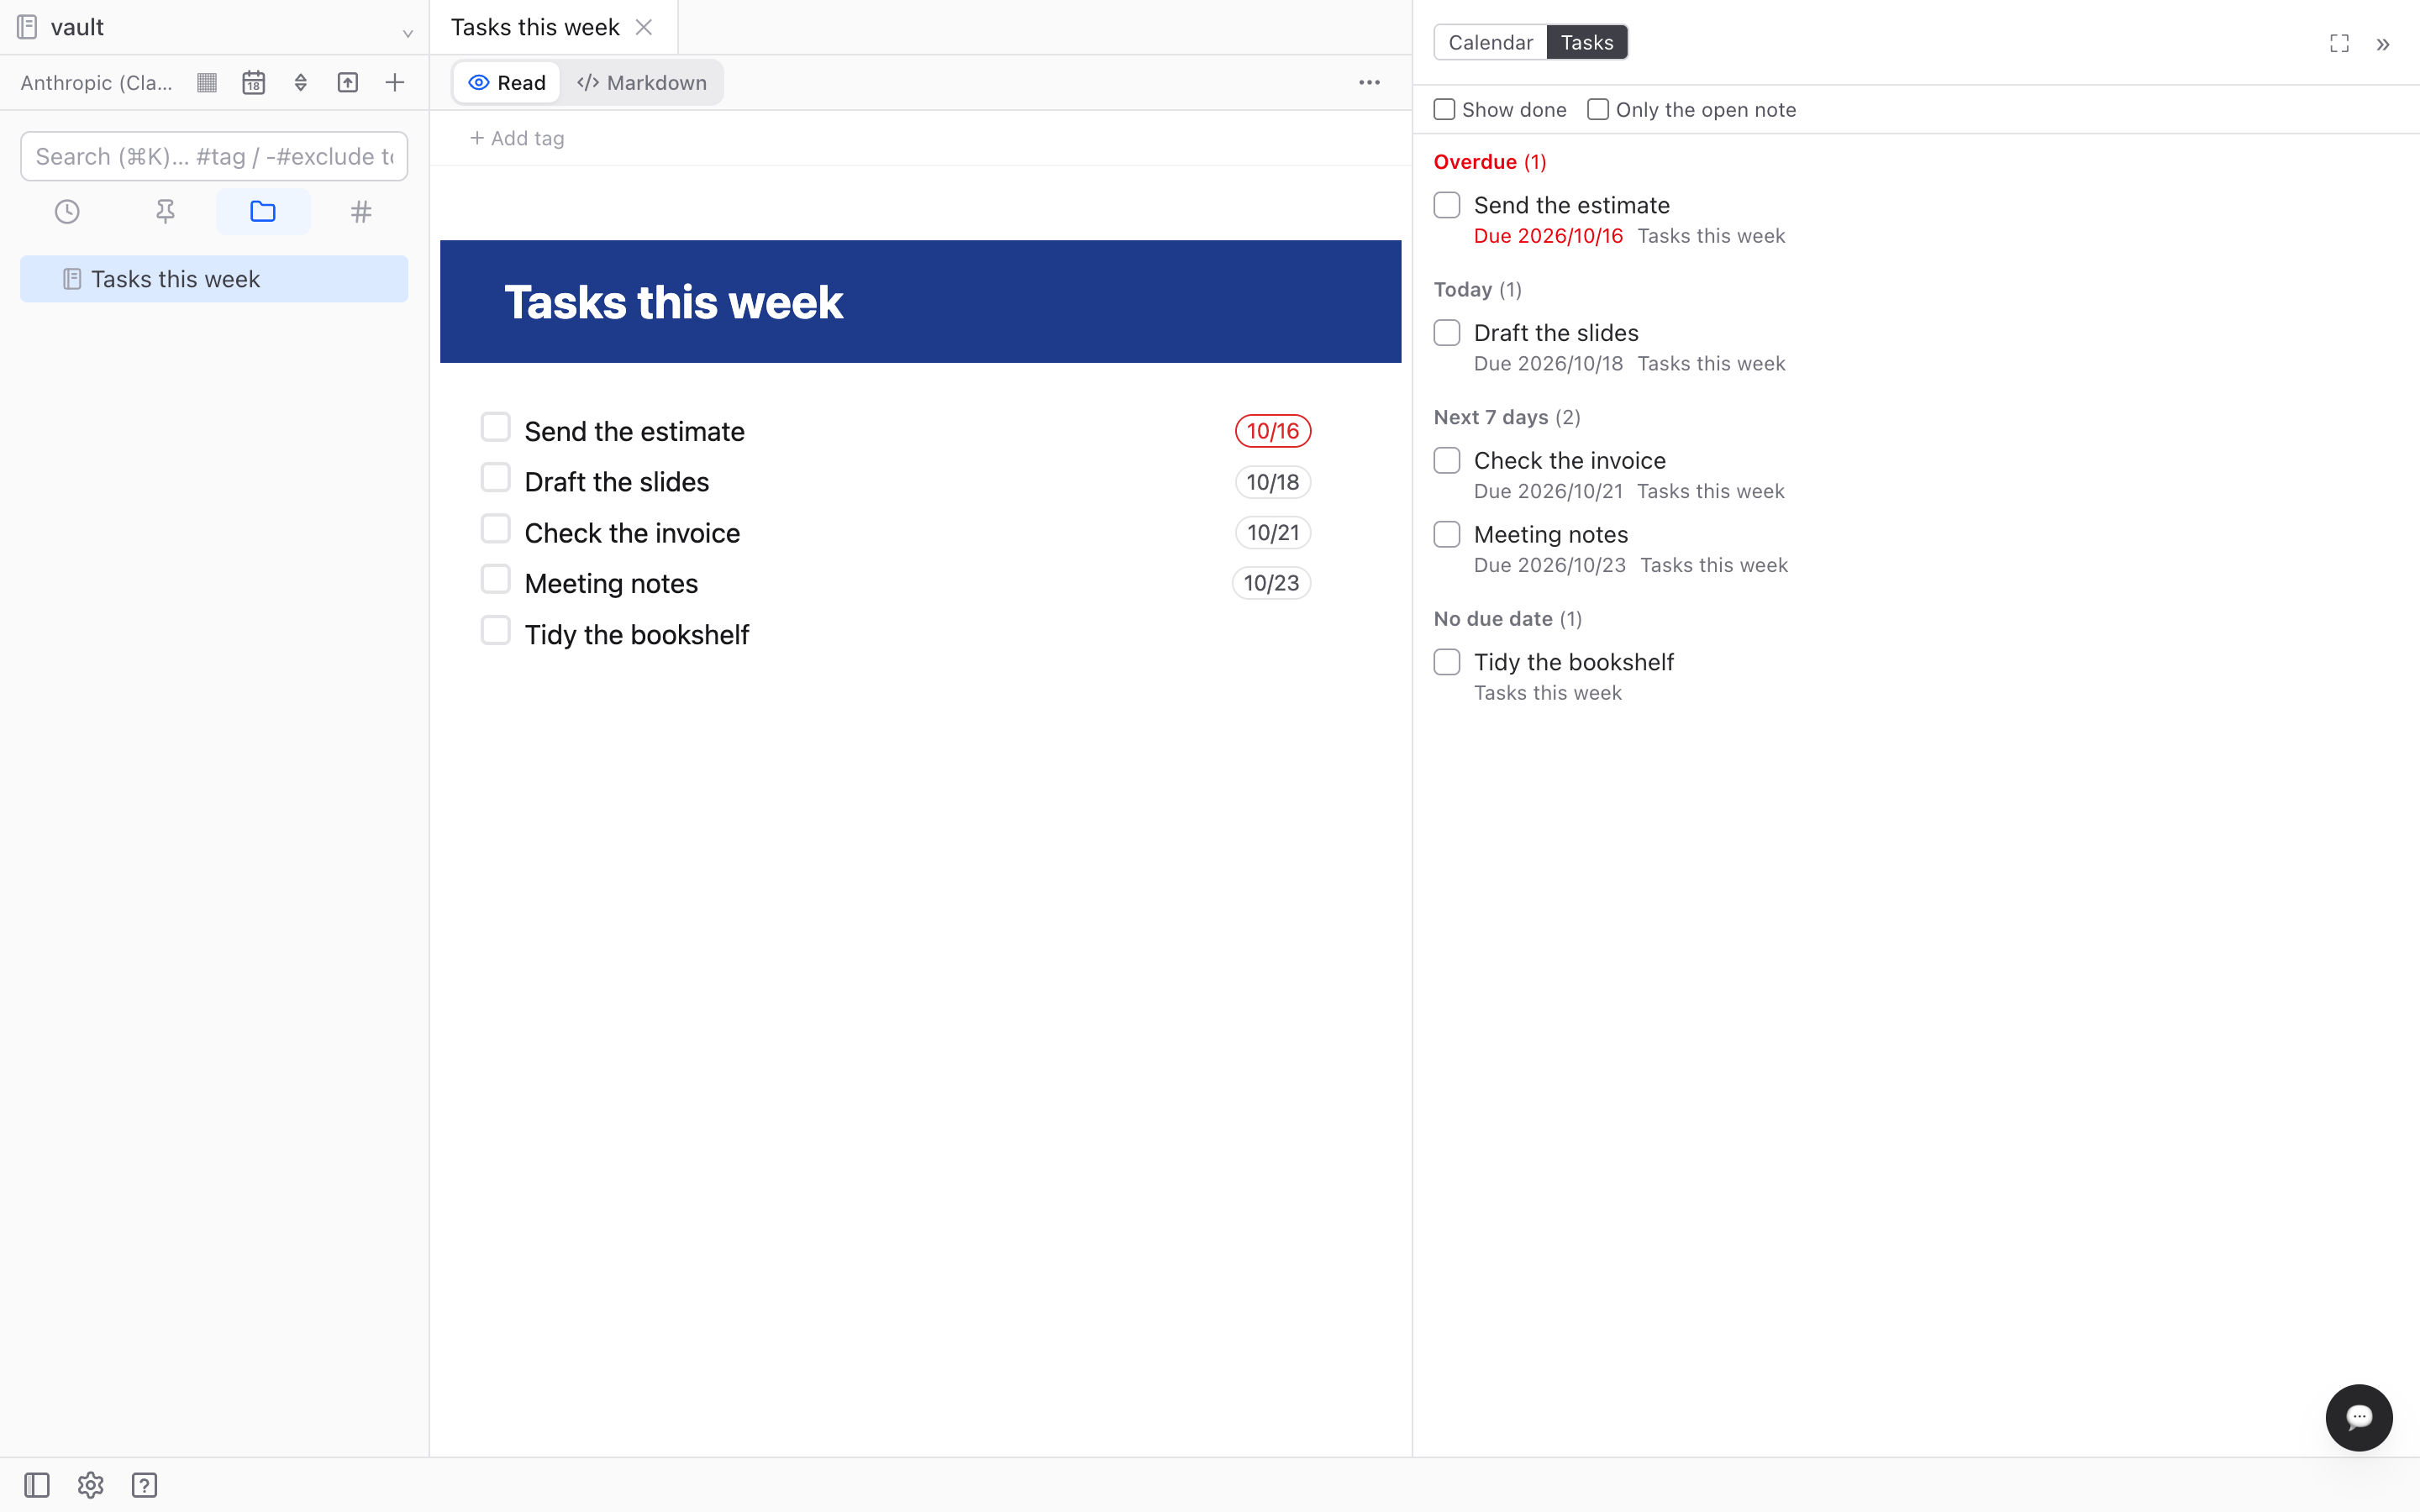Open settings gear icon
This screenshot has height=1512, width=2420.
[91, 1485]
